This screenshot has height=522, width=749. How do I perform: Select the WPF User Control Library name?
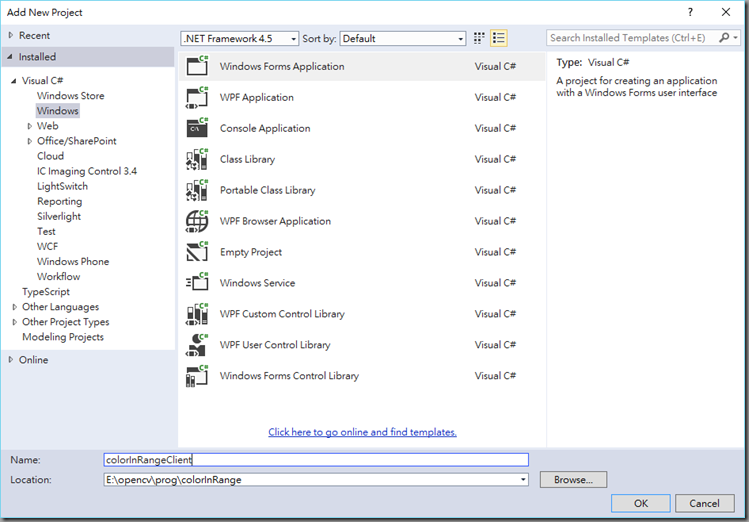(275, 345)
